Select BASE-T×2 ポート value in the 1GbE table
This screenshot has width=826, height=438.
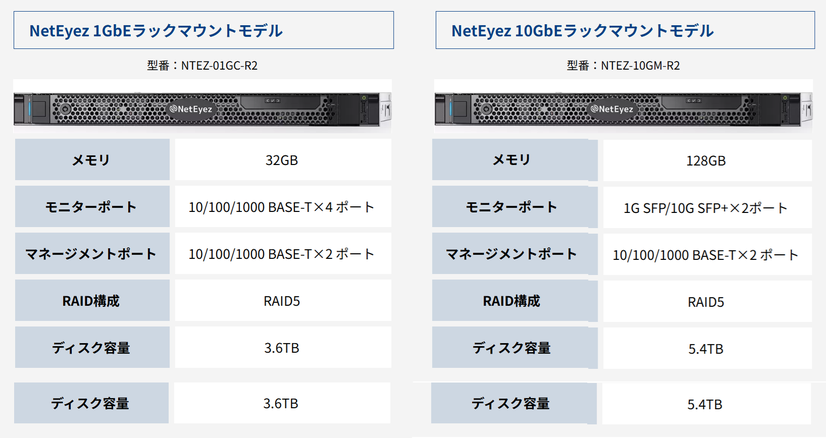pos(282,254)
